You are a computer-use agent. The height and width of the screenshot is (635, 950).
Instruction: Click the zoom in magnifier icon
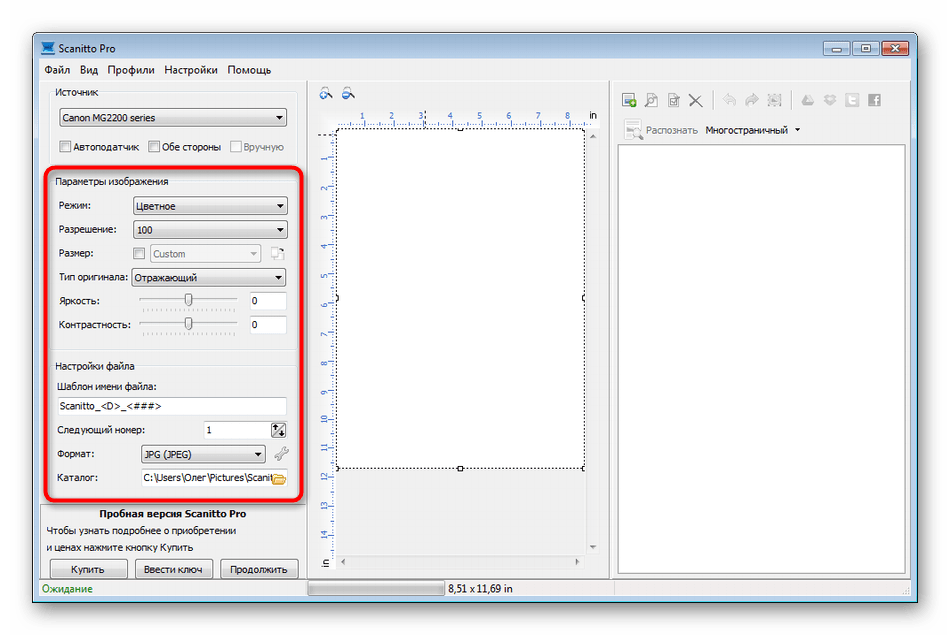coord(326,94)
